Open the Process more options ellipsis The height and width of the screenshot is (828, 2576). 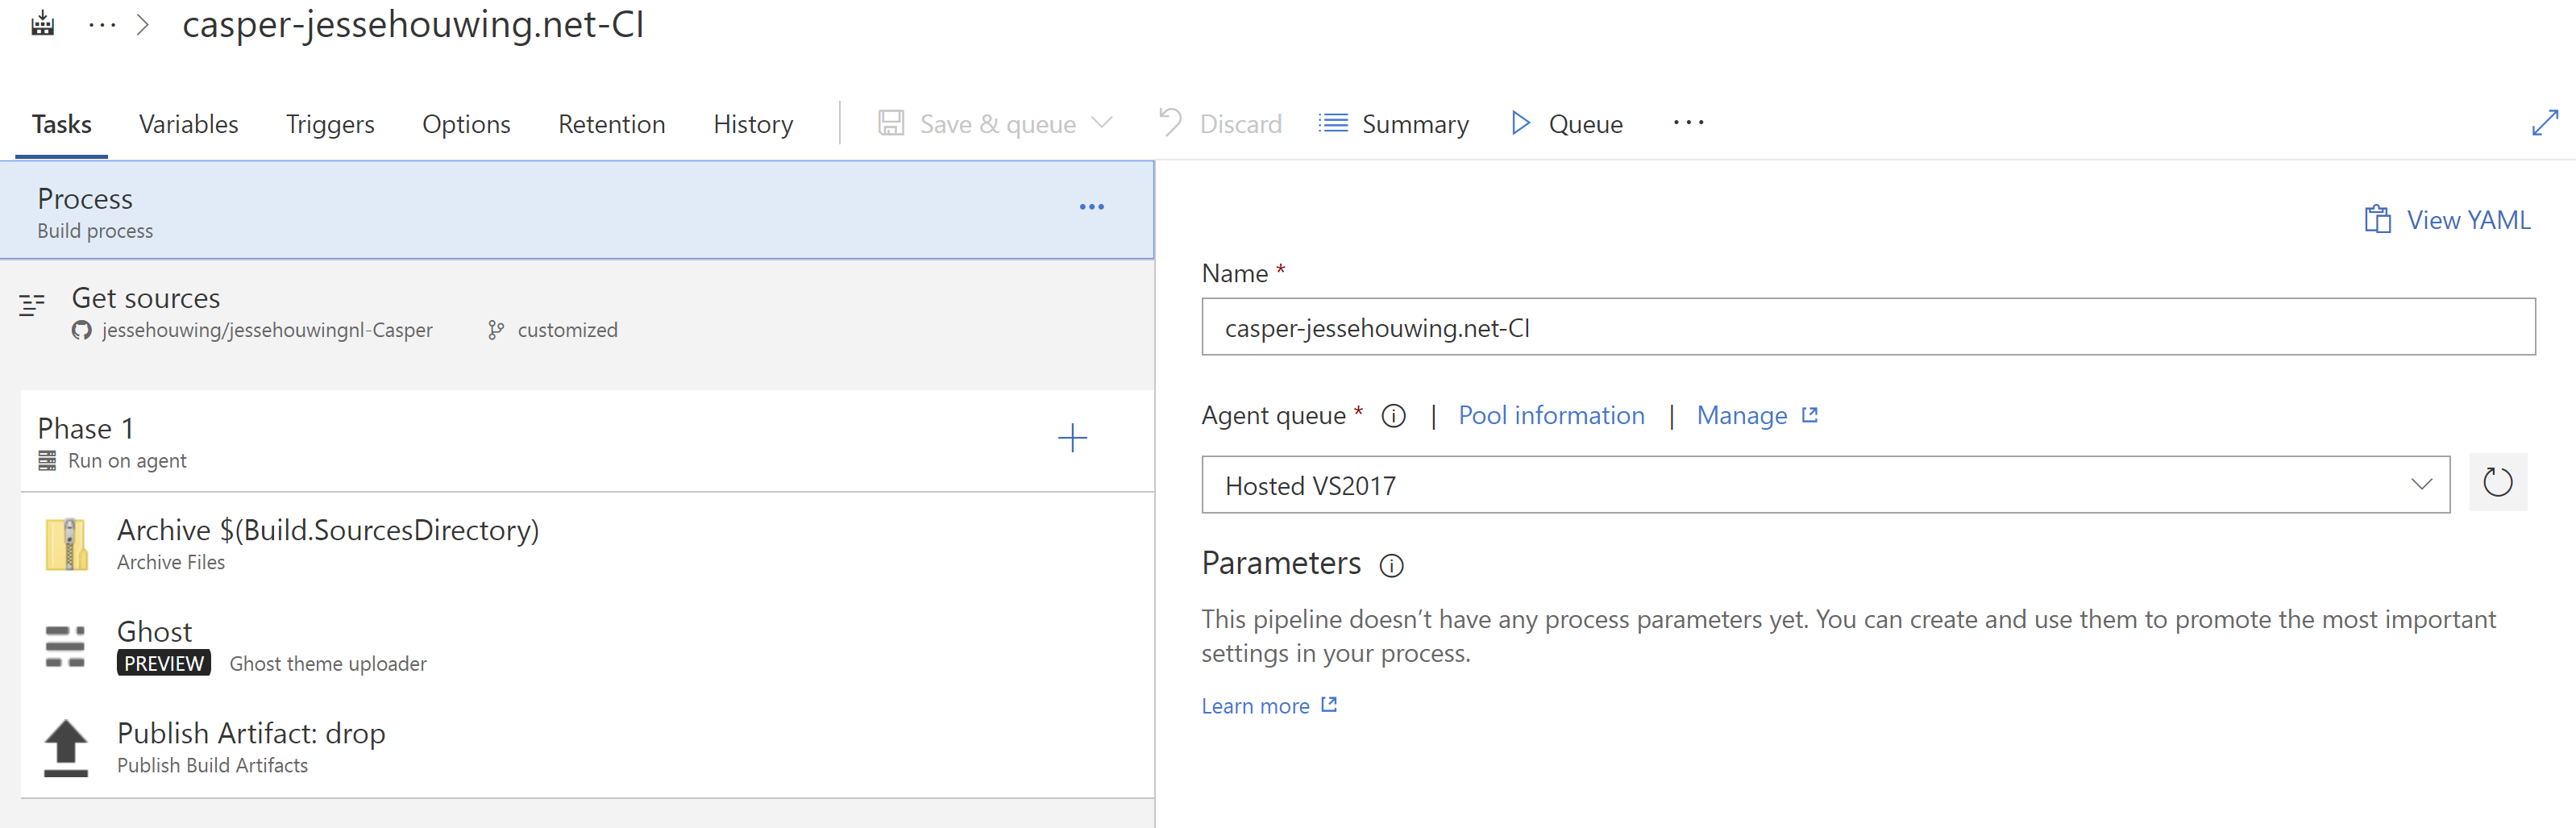pyautogui.click(x=1091, y=207)
